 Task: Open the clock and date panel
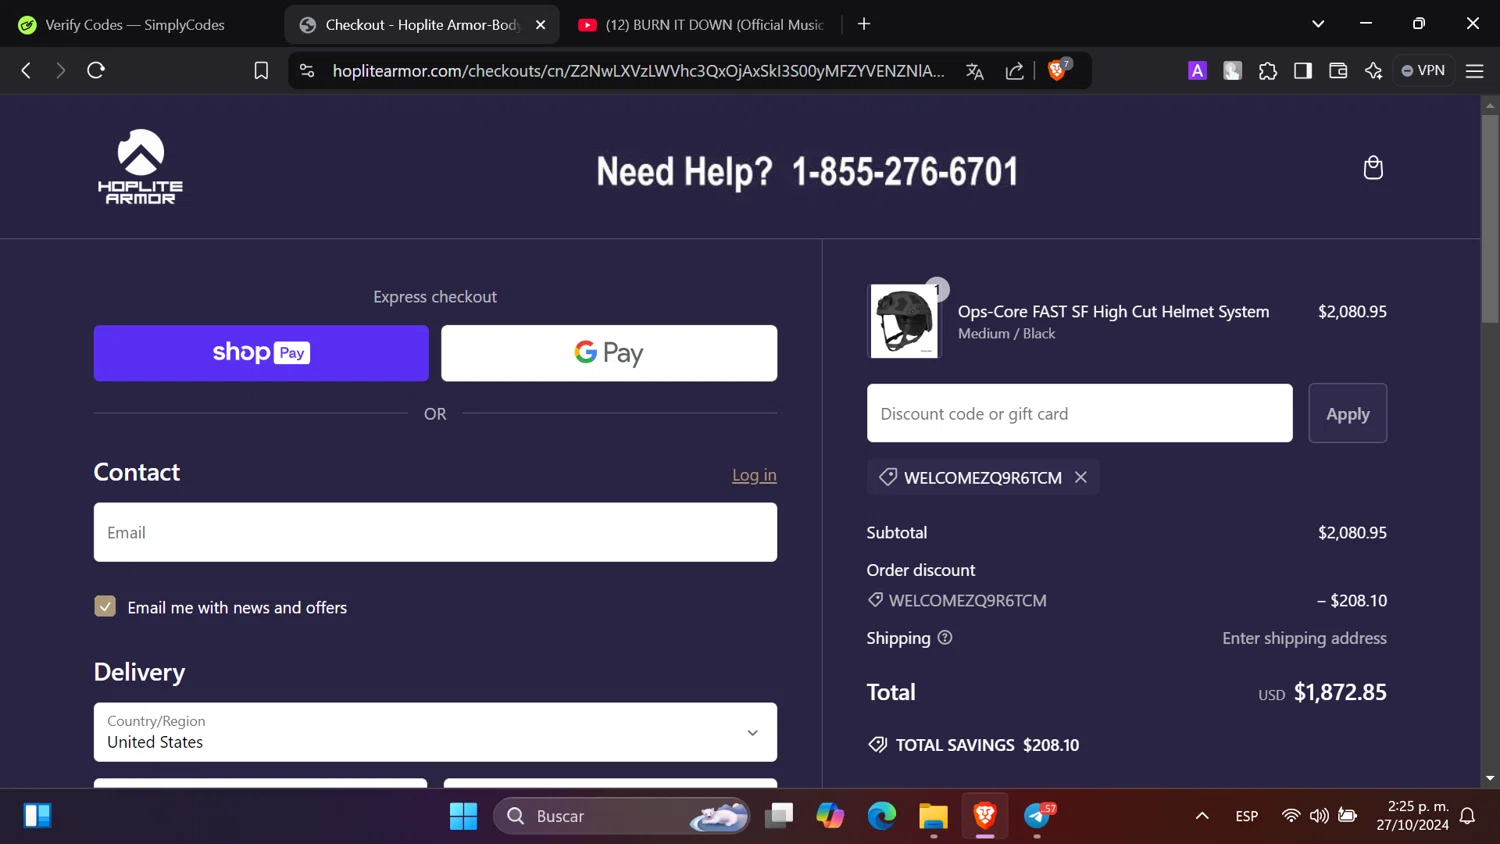pyautogui.click(x=1412, y=816)
